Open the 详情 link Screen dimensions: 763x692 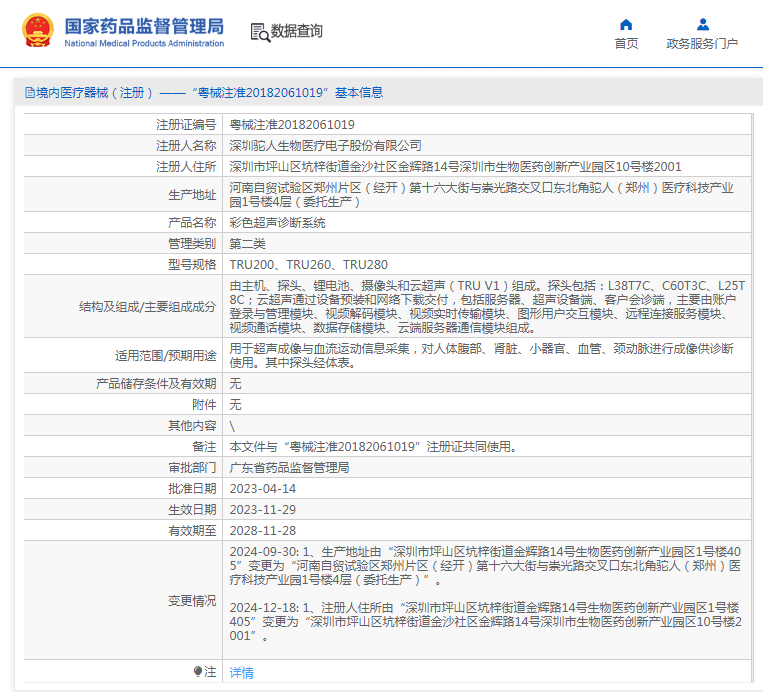(241, 673)
